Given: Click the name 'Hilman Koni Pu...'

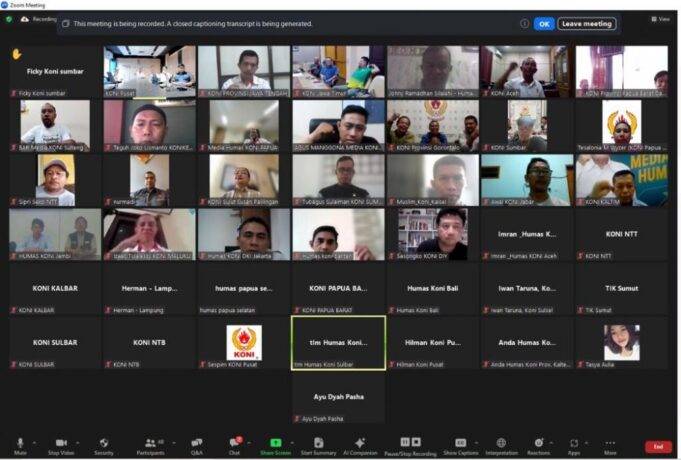Looking at the screenshot, I should [433, 343].
